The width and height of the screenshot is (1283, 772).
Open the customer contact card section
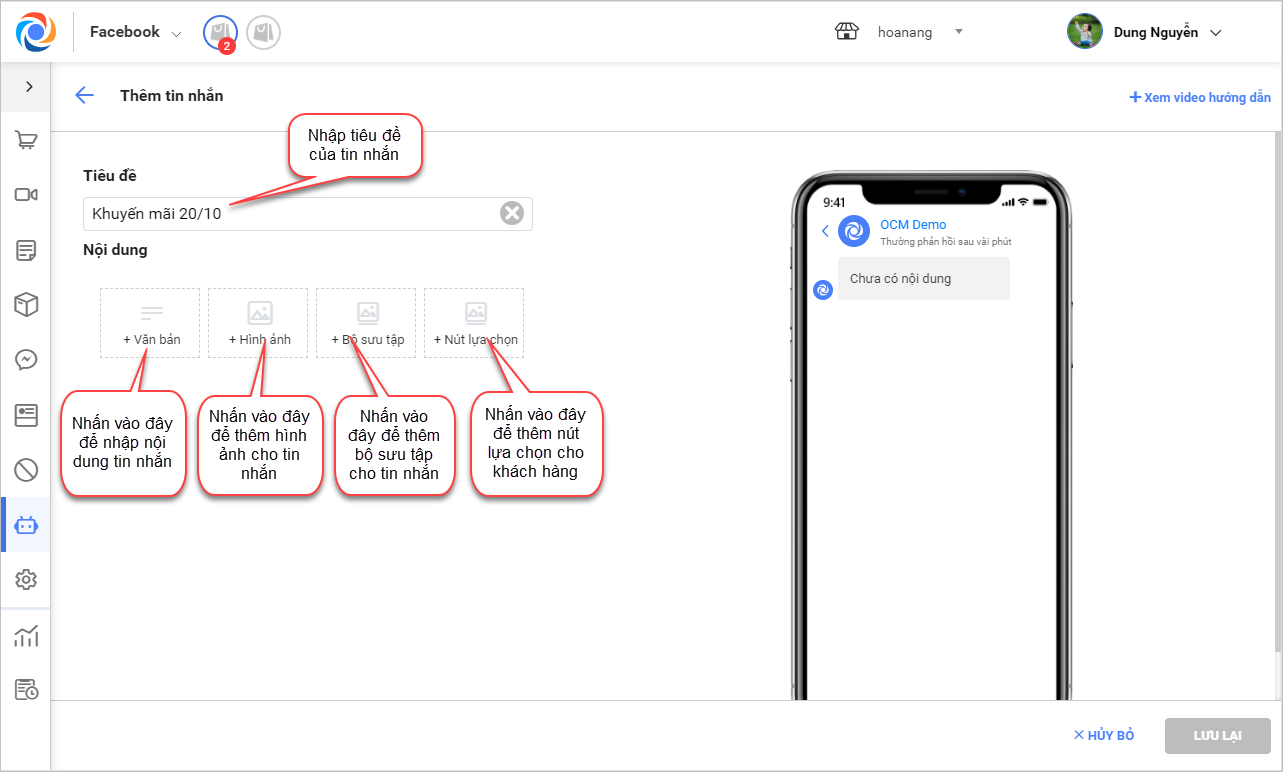(x=26, y=415)
